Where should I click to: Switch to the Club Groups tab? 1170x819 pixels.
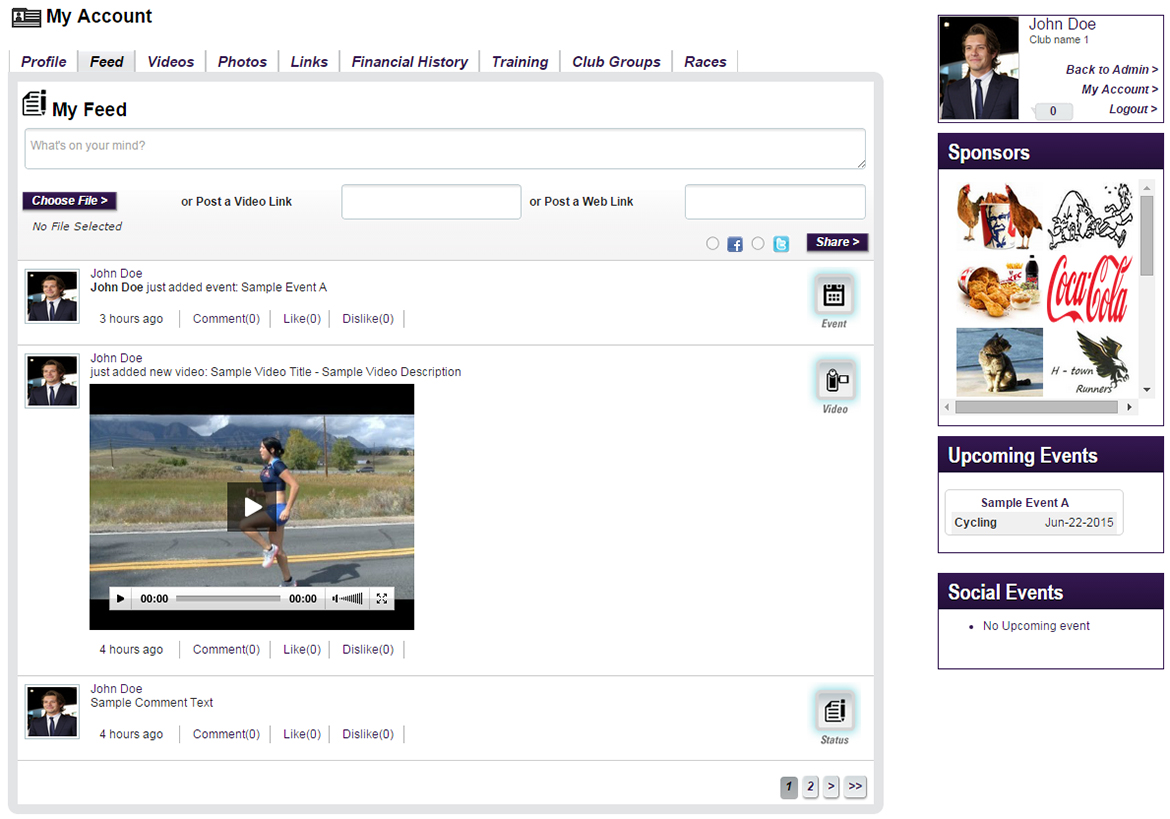tap(616, 62)
